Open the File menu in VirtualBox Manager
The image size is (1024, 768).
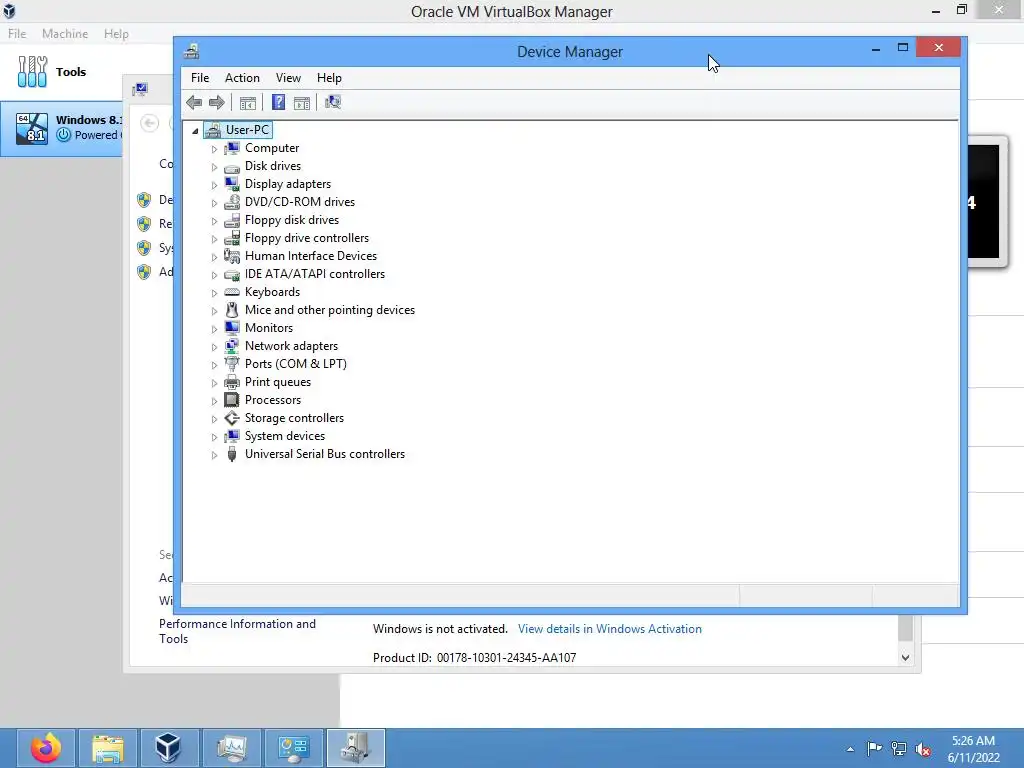tap(17, 33)
